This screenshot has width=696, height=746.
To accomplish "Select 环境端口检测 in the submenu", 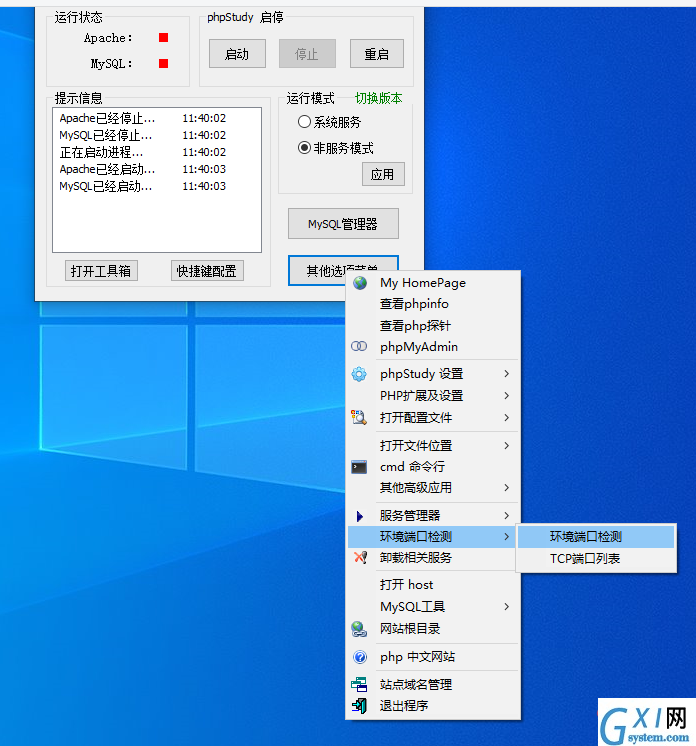I will pyautogui.click(x=596, y=537).
